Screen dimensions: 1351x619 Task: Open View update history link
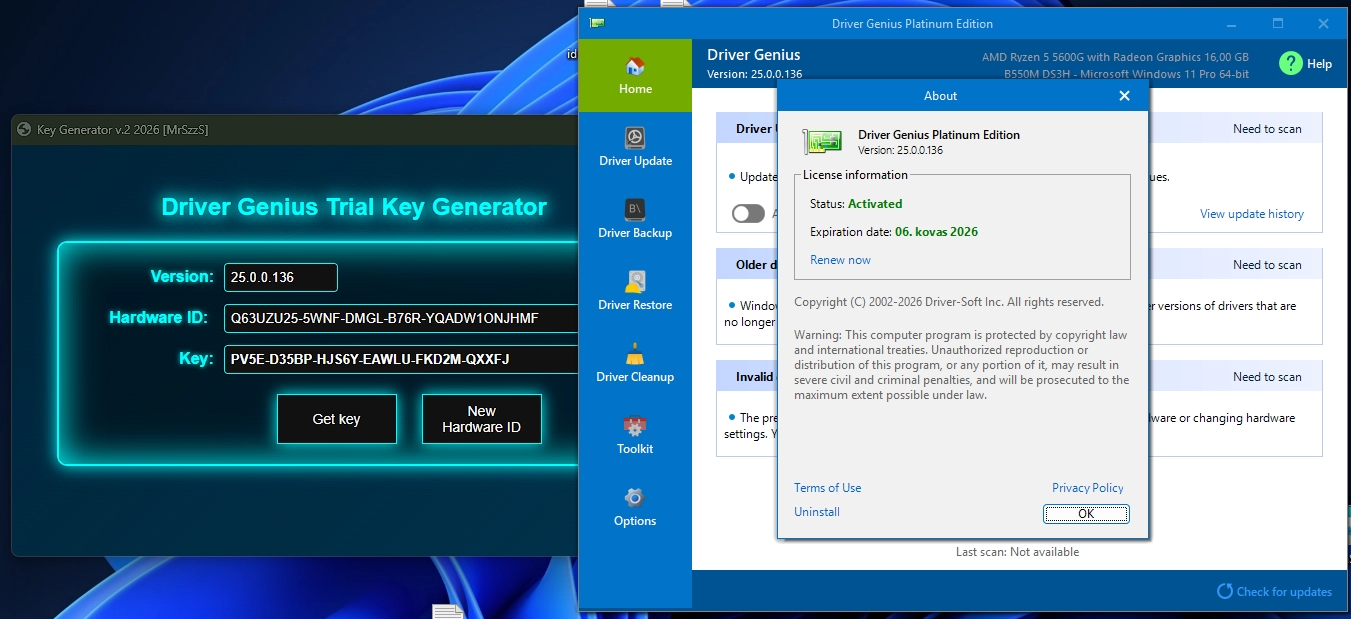pos(1251,214)
